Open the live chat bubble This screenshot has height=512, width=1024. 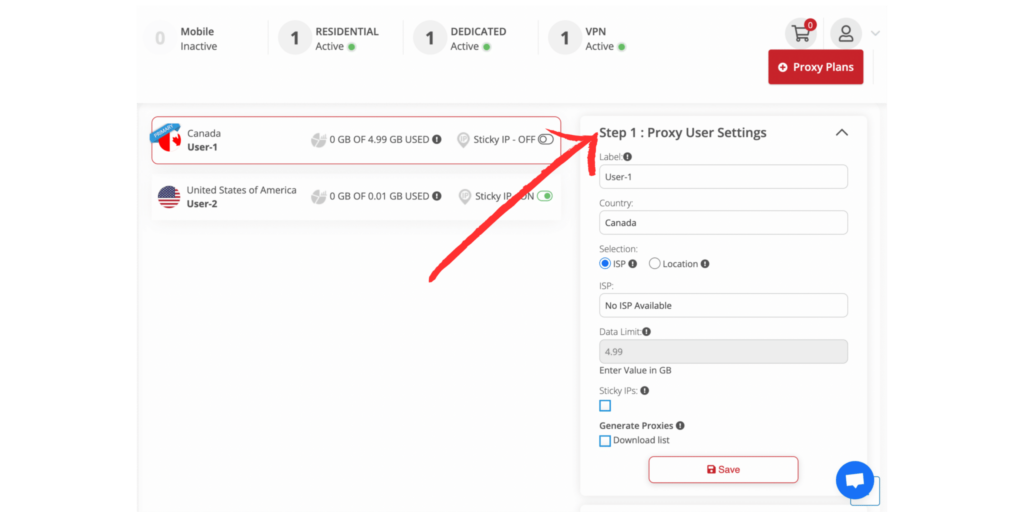[x=855, y=481]
